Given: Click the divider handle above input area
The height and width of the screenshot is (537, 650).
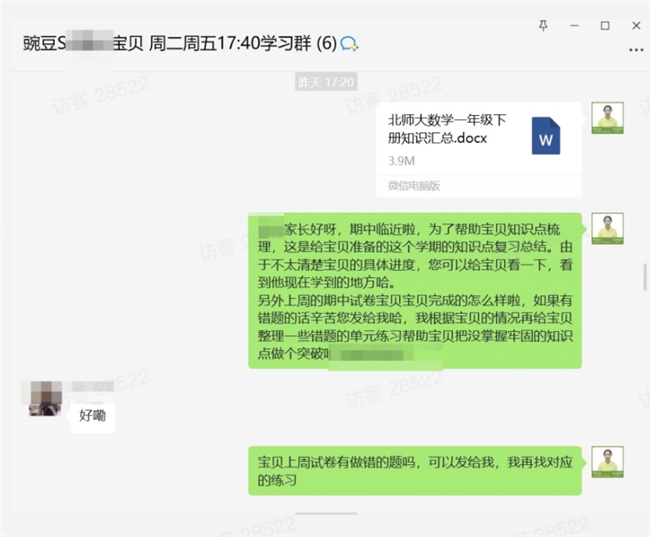Looking at the screenshot, I should pos(326,513).
